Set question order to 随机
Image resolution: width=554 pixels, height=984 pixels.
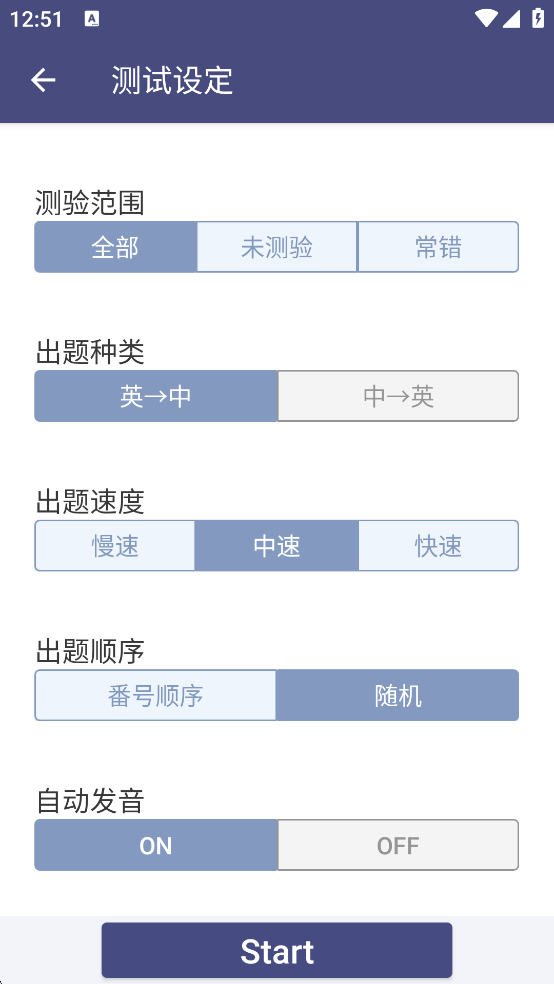click(x=397, y=695)
